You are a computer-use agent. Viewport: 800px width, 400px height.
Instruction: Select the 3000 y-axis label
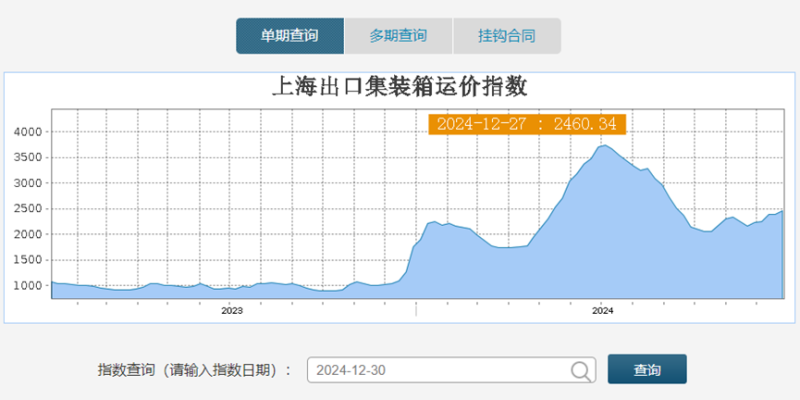pos(27,183)
